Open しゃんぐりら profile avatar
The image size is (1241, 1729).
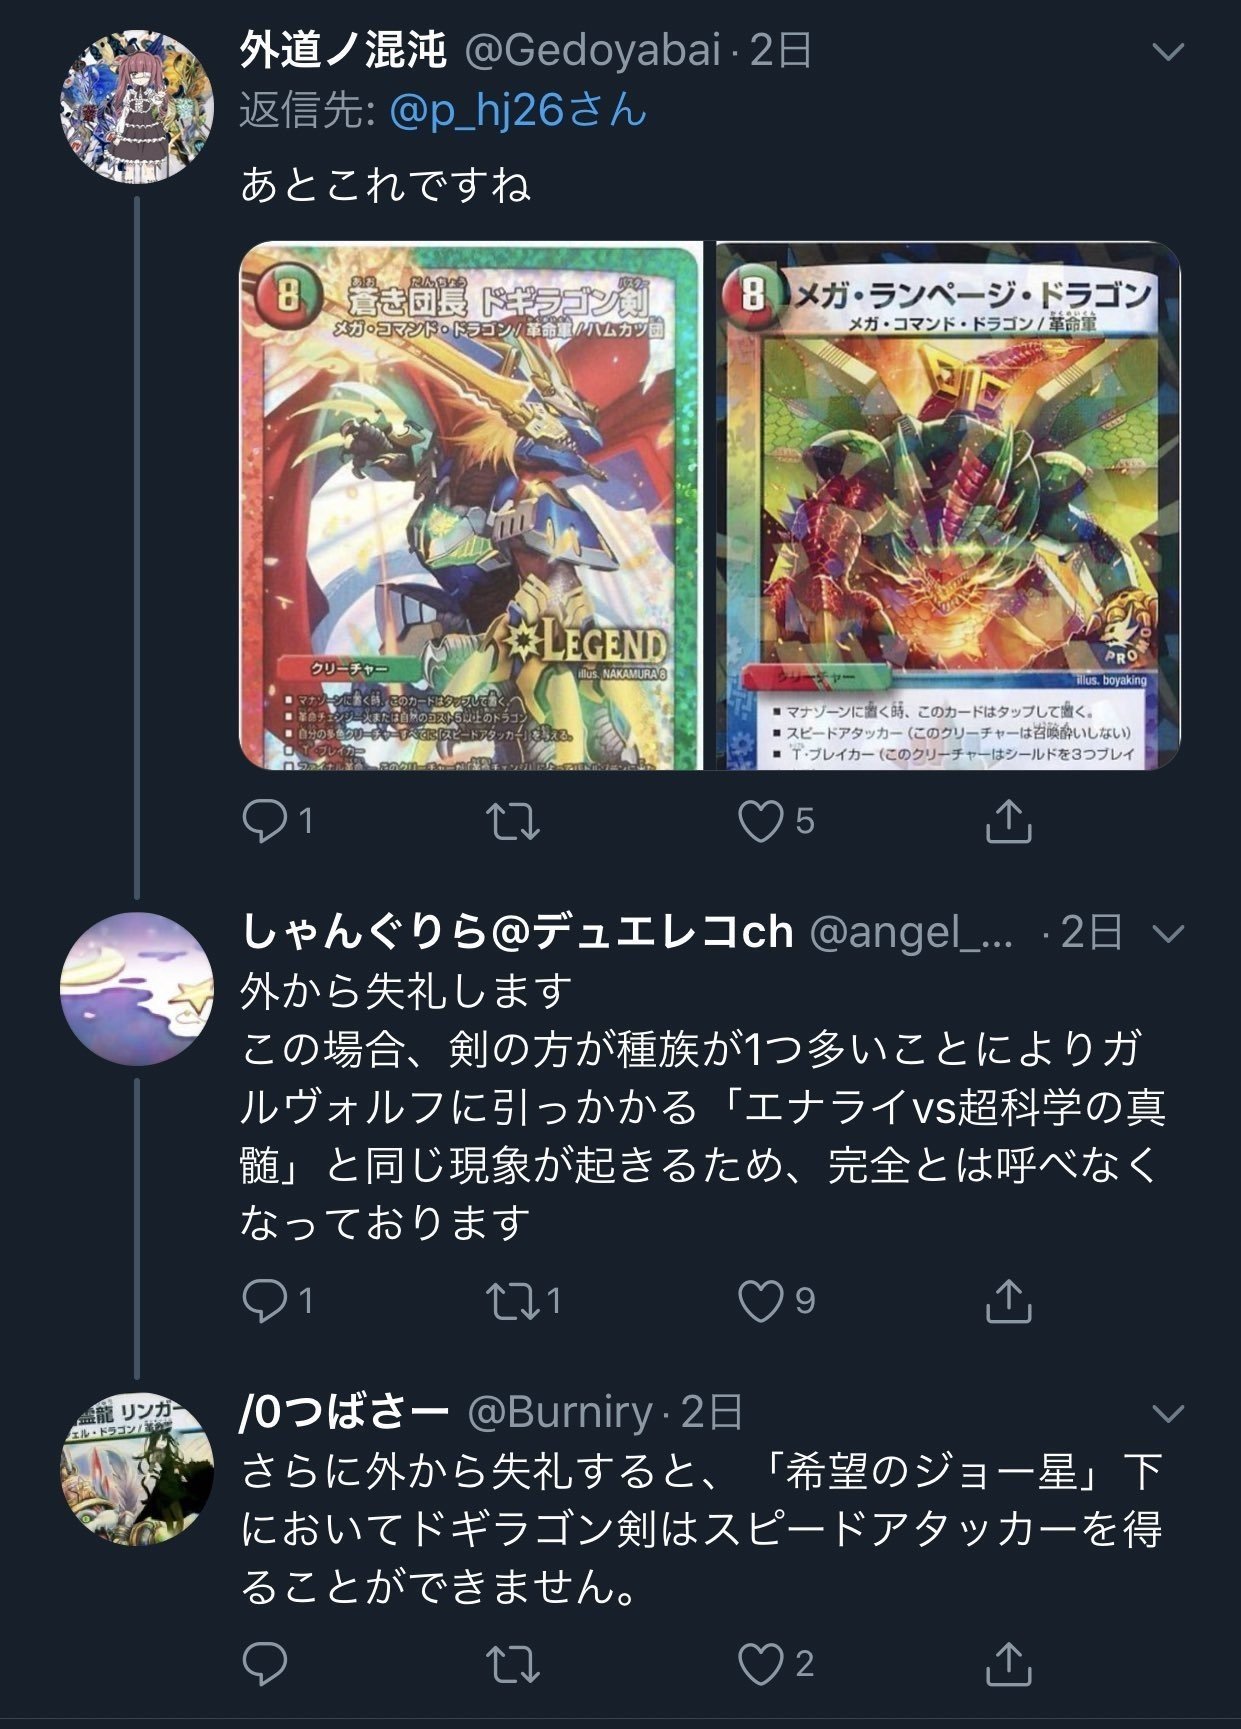pos(137,989)
